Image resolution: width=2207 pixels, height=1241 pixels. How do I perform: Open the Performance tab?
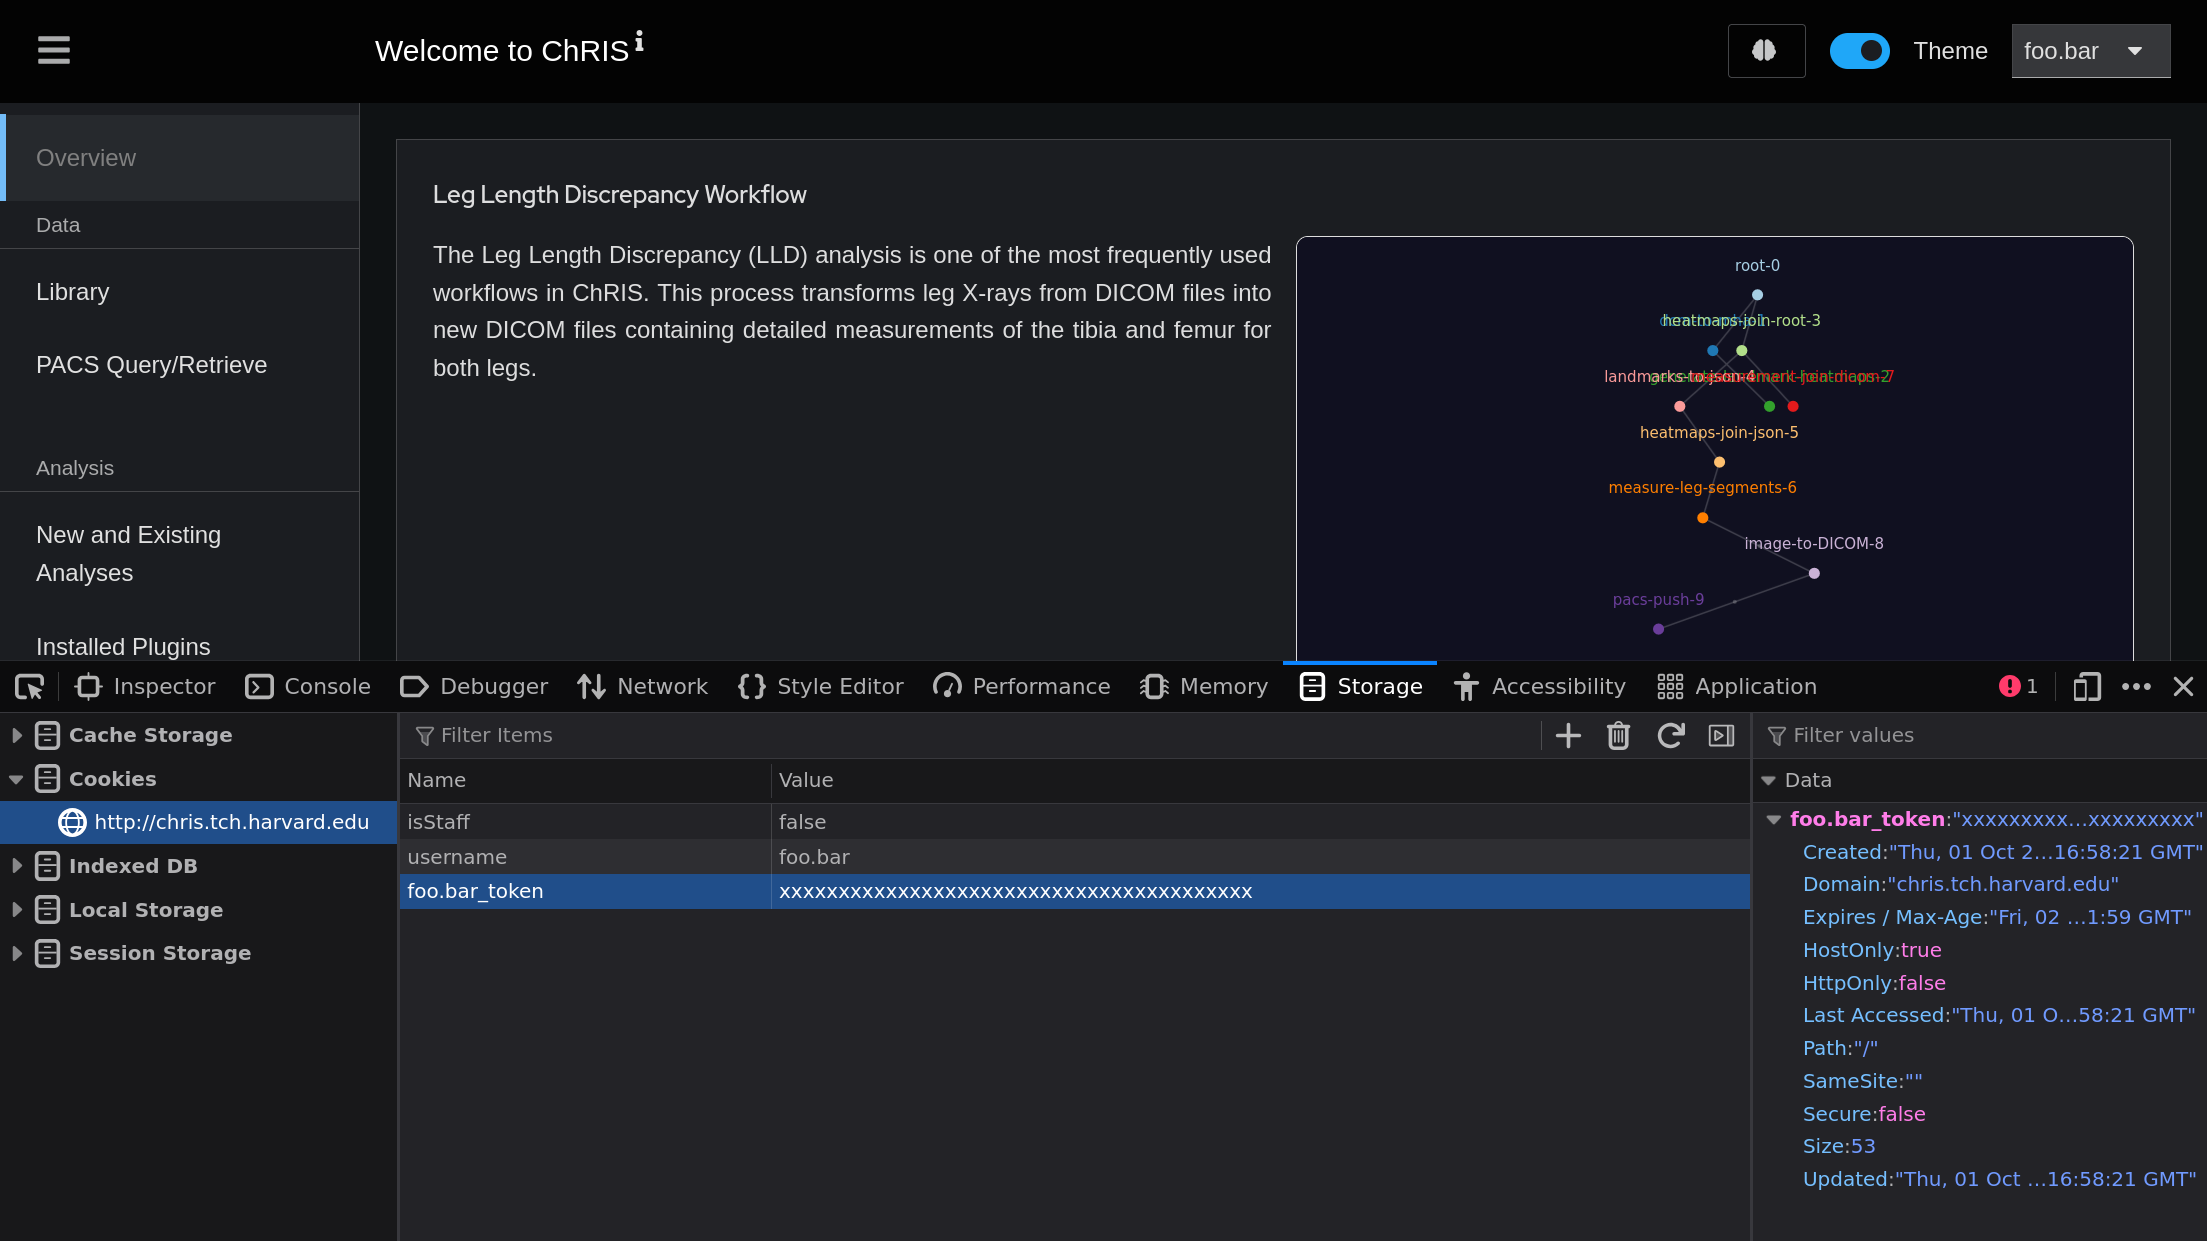pos(1021,687)
